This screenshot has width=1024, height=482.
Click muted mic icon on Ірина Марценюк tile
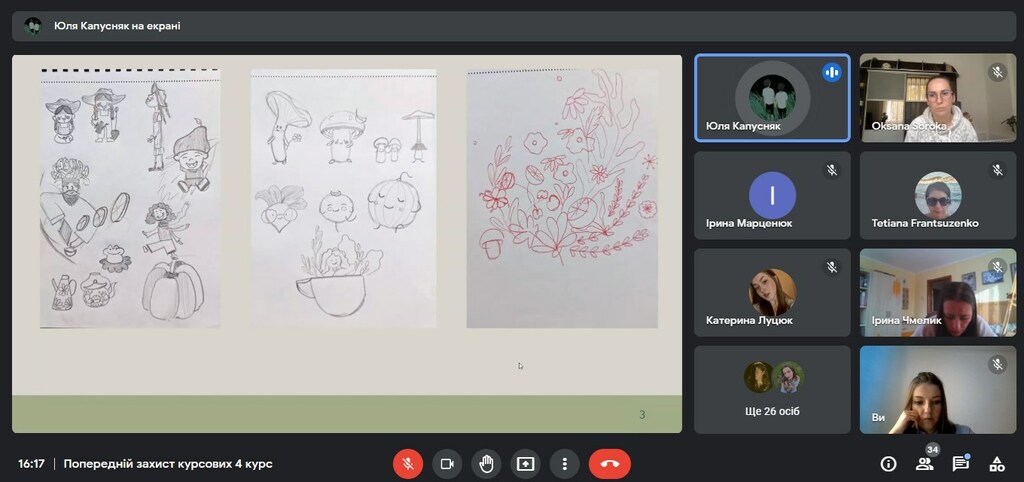tap(831, 170)
